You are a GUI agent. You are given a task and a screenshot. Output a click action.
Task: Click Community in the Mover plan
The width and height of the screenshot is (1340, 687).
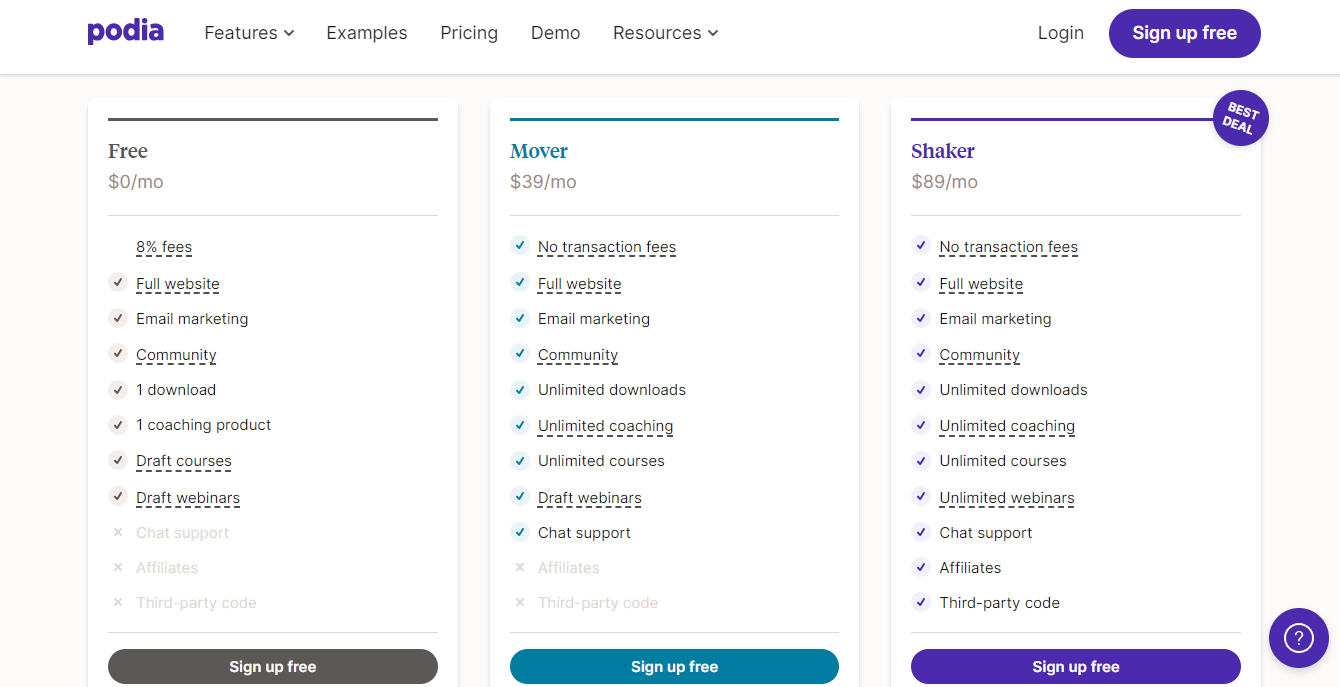click(578, 355)
